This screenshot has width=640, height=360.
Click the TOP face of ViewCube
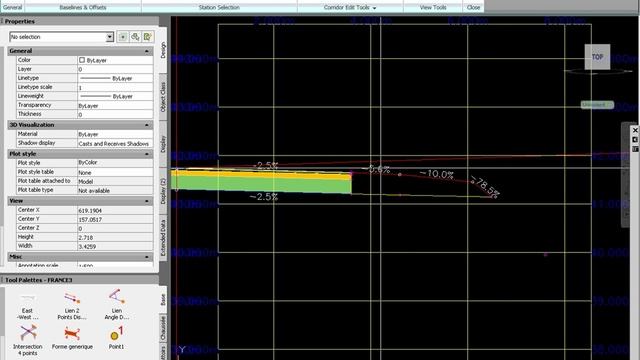(597, 57)
